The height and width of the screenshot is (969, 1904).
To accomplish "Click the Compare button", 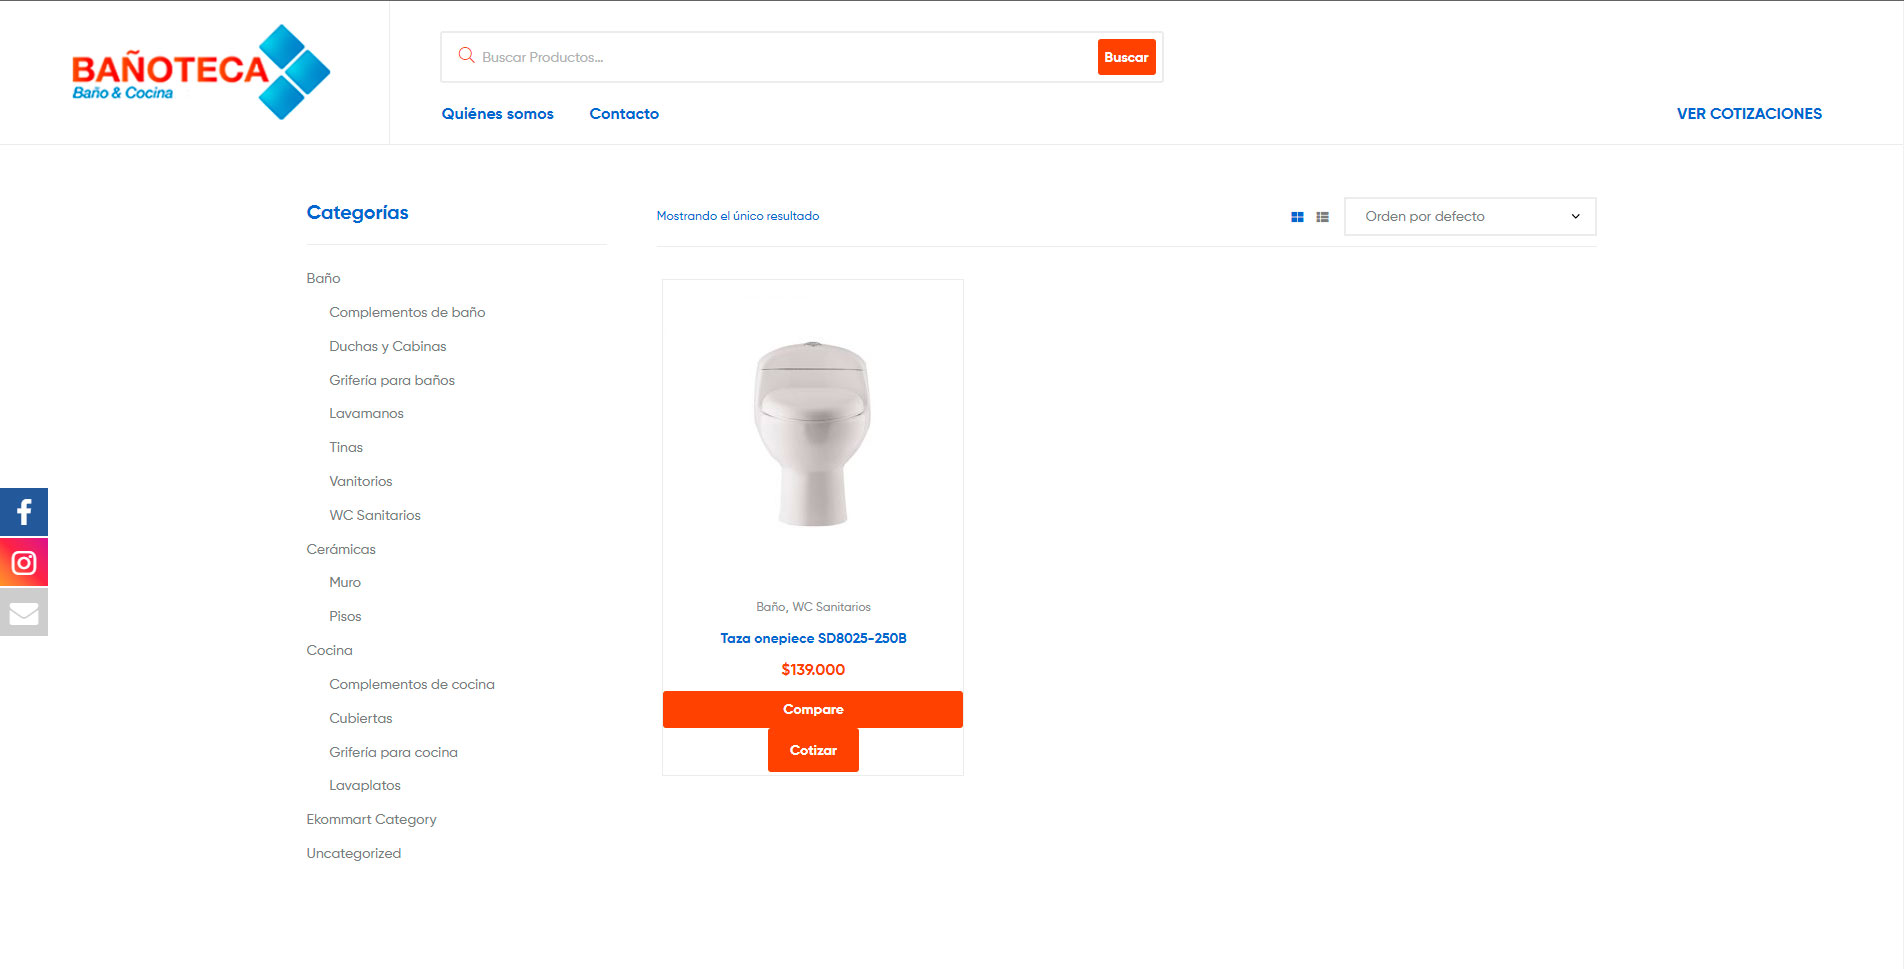I will [812, 709].
